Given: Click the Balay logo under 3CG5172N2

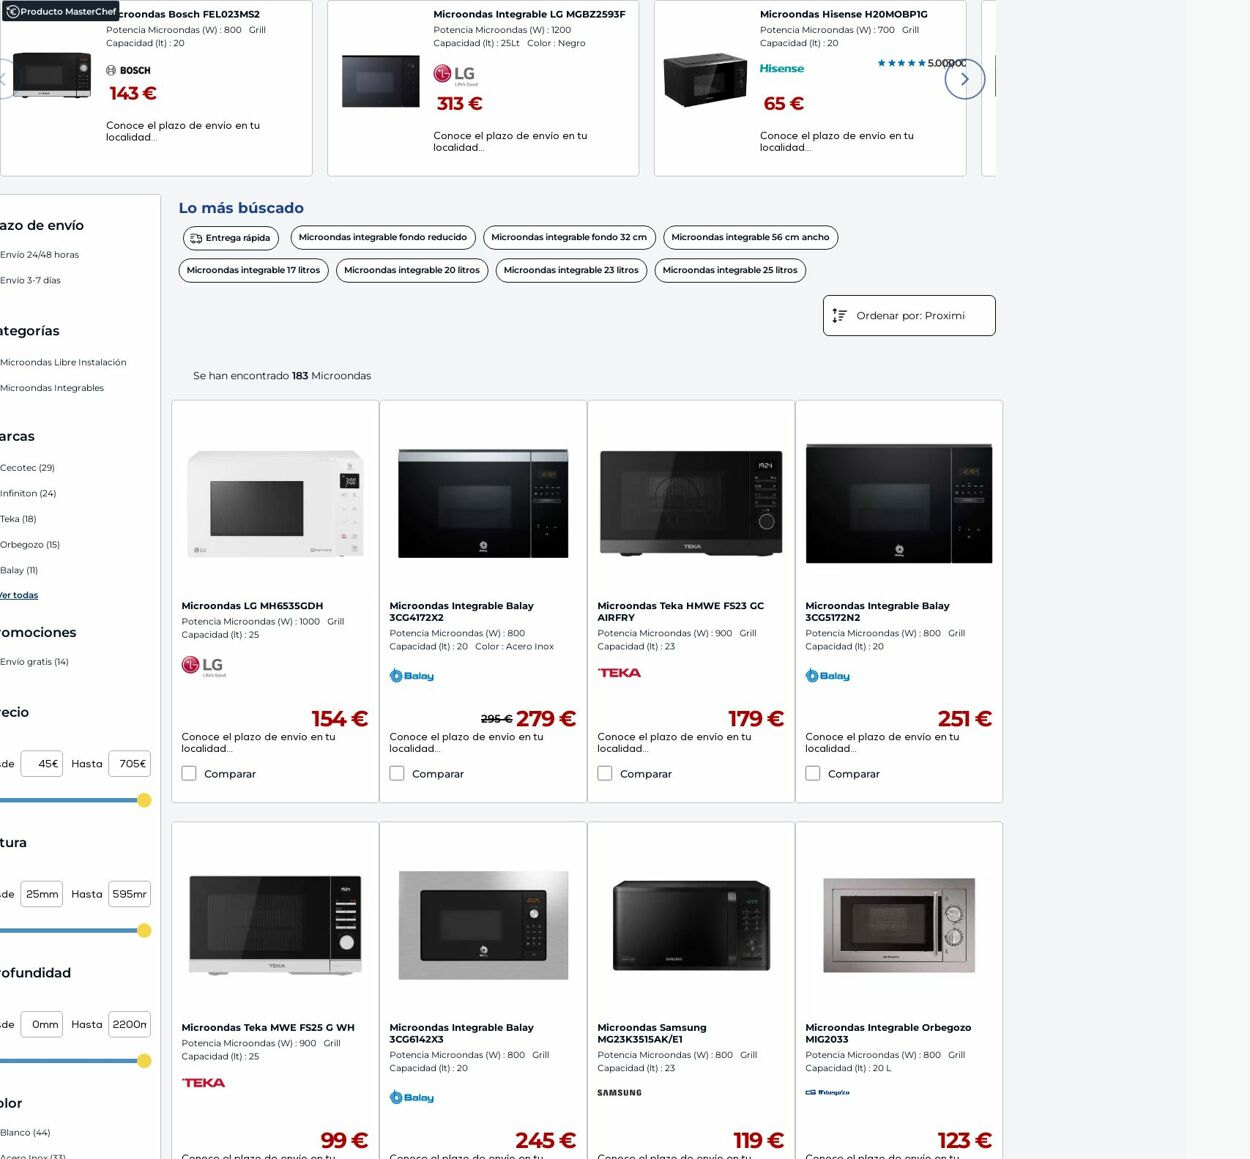Looking at the screenshot, I should coord(828,676).
